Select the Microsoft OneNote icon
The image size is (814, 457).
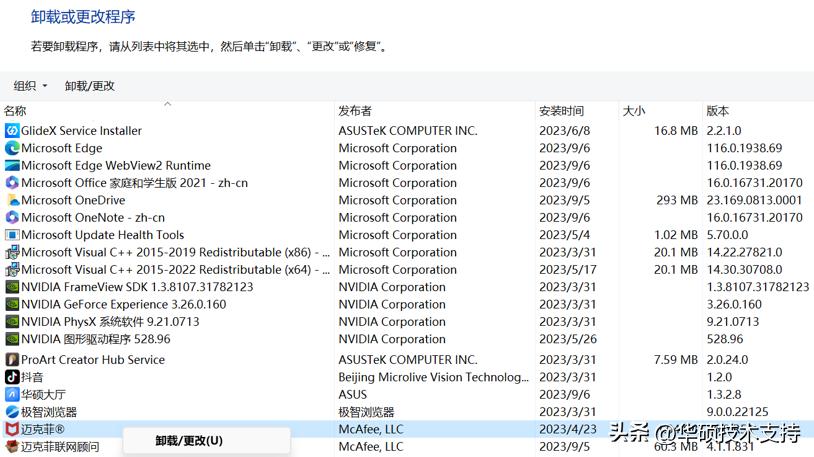[x=12, y=218]
